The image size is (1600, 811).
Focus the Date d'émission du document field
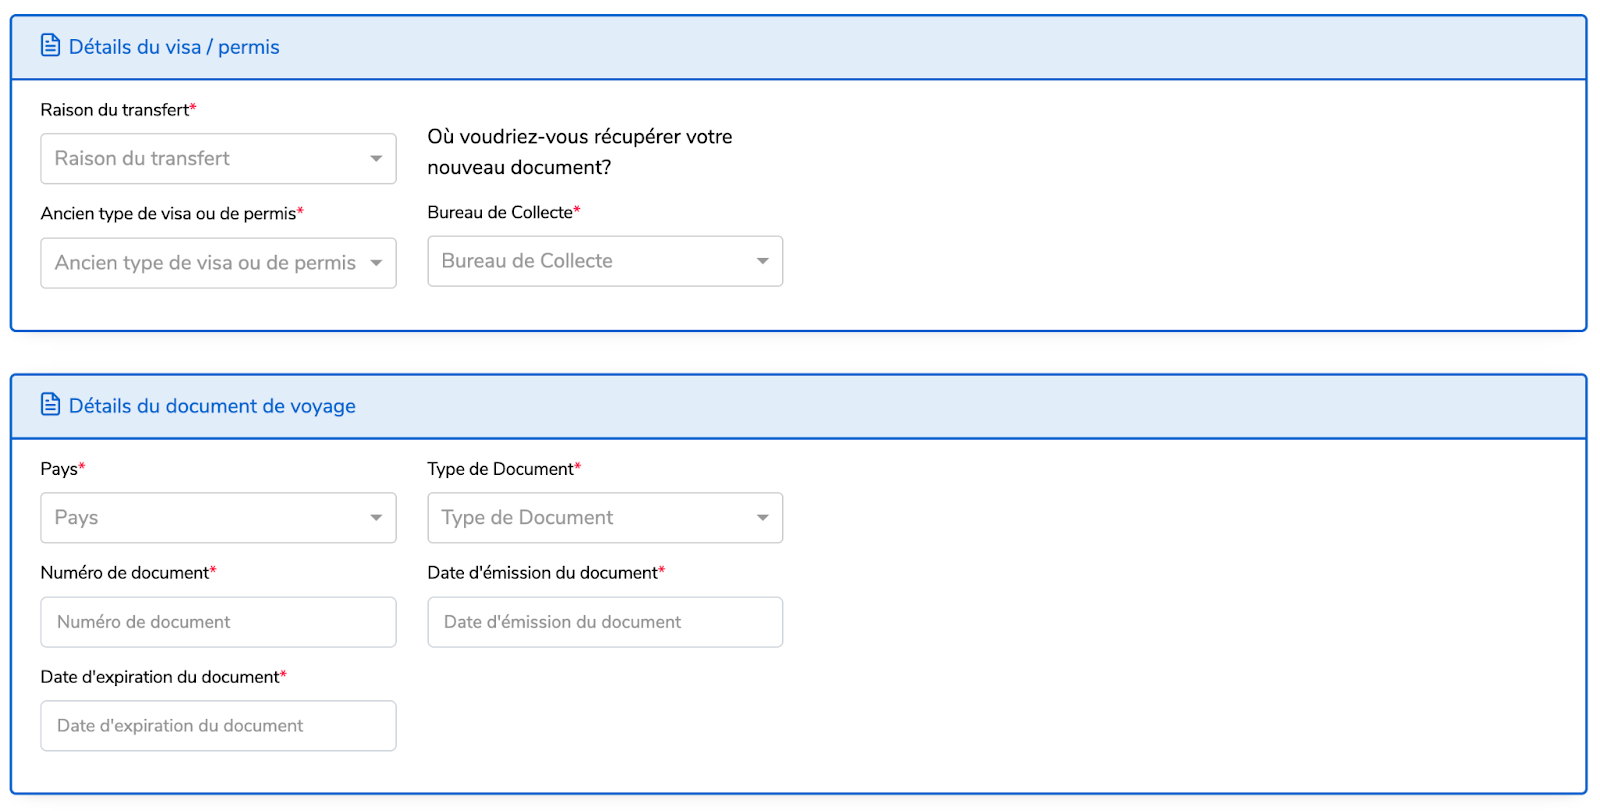coord(605,622)
